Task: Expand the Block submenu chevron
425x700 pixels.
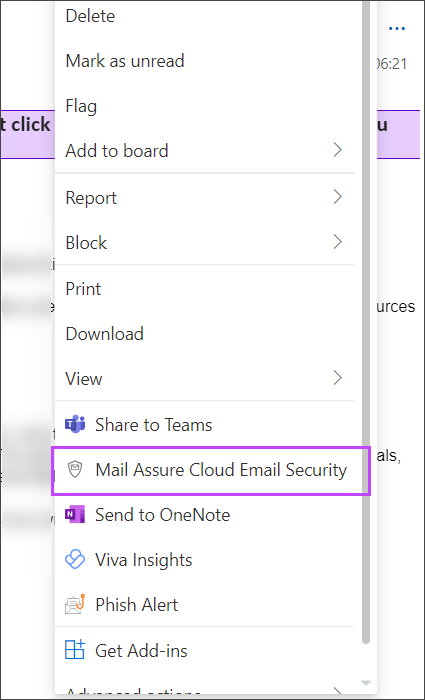Action: click(338, 242)
